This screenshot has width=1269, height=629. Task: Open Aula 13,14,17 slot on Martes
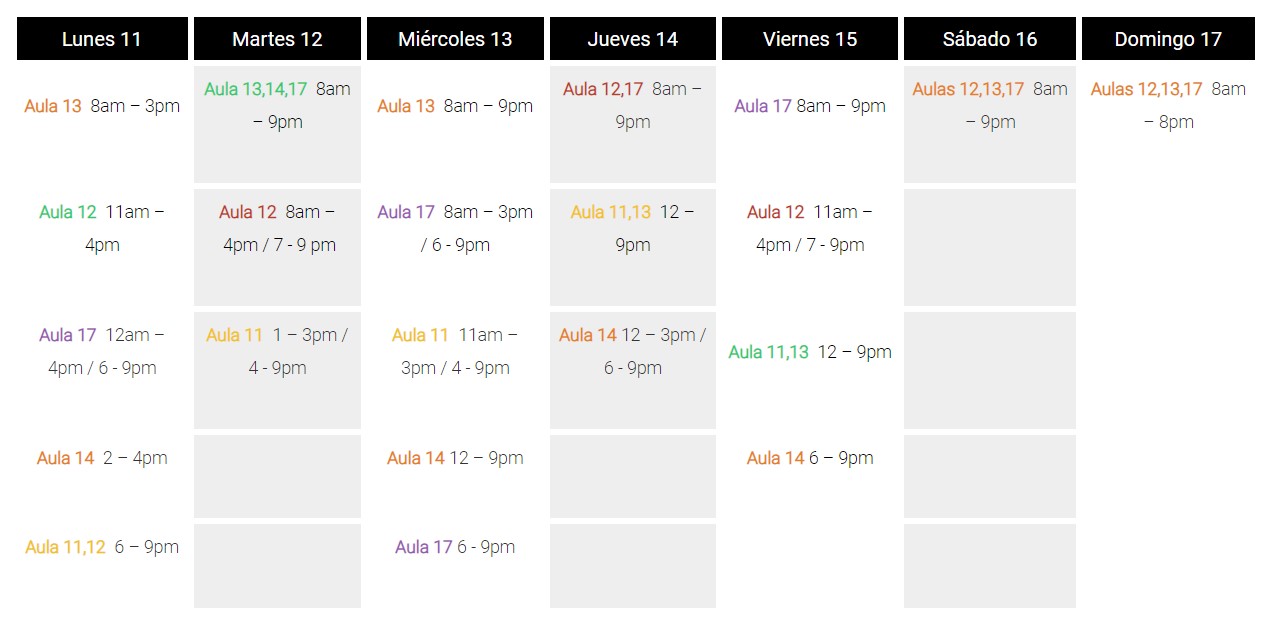[x=277, y=105]
